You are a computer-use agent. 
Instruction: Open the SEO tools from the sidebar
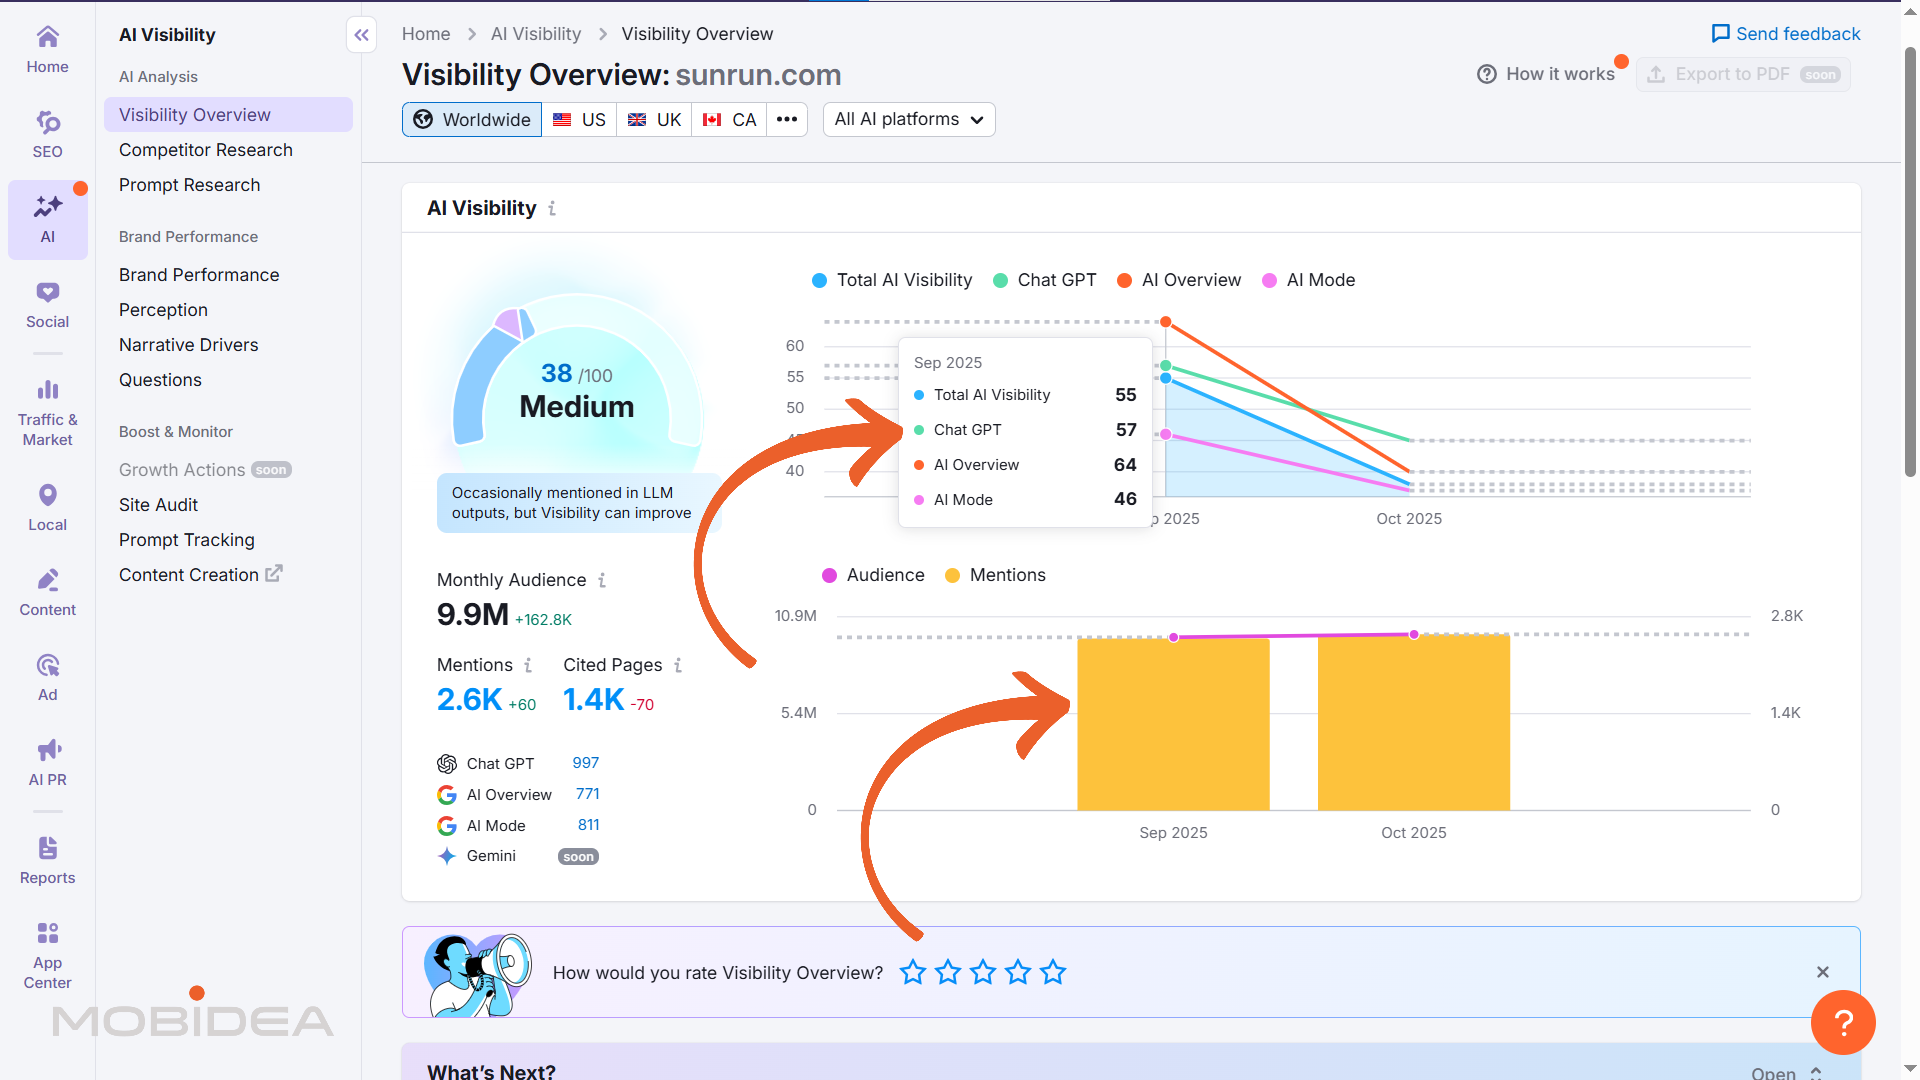point(47,132)
